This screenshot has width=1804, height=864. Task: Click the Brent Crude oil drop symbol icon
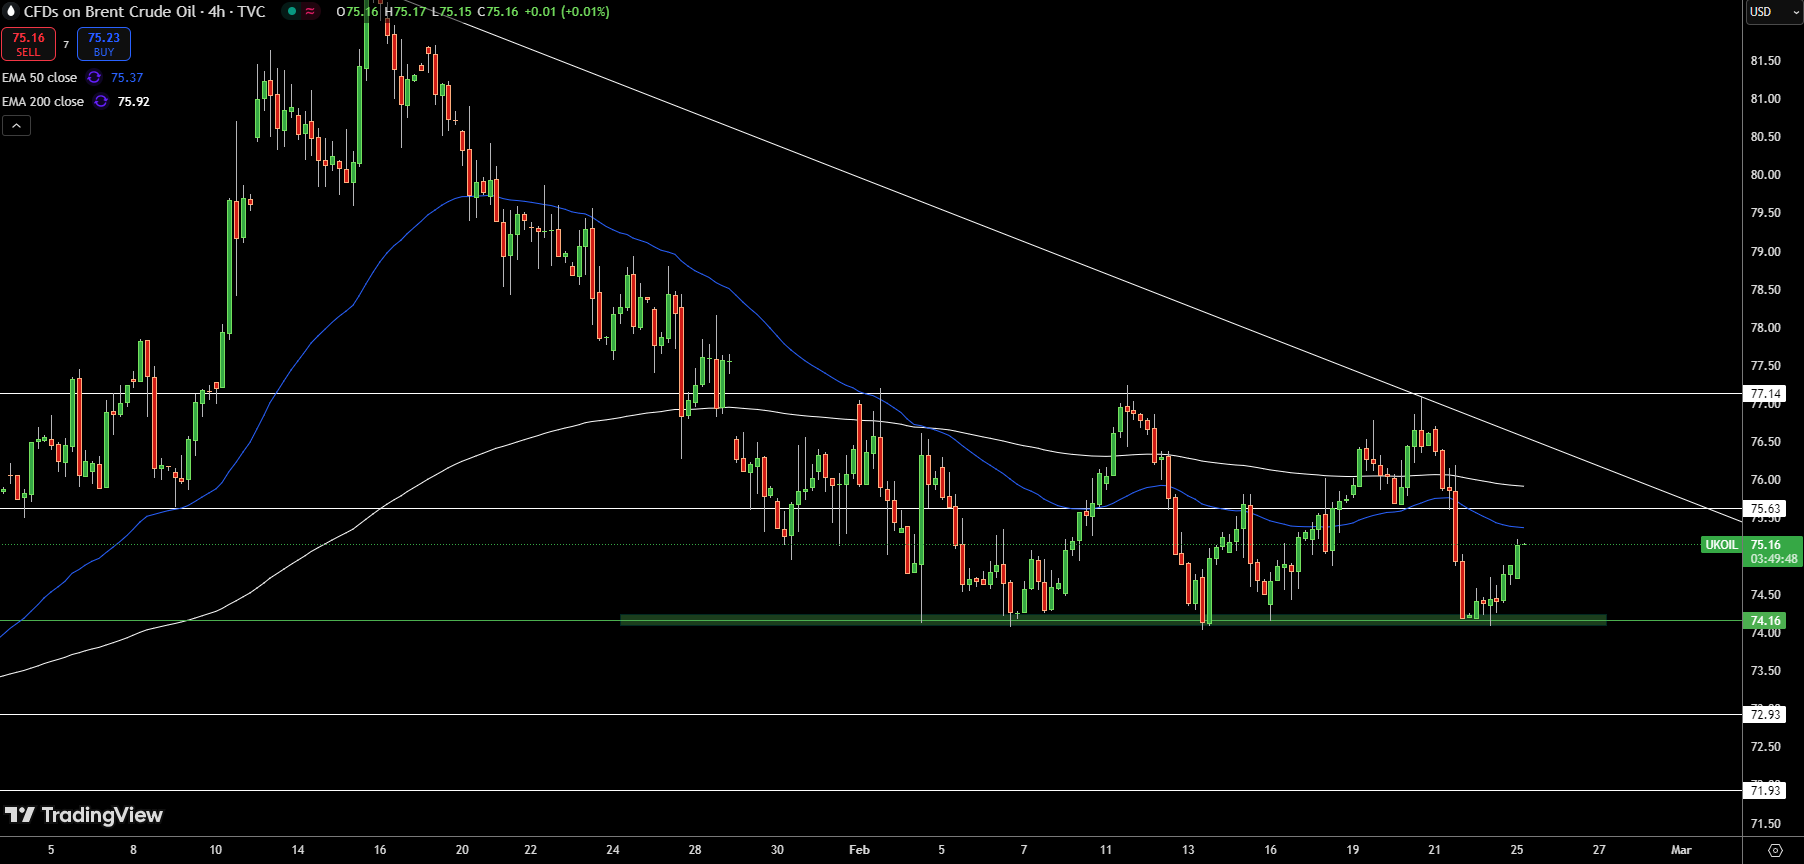[x=11, y=11]
